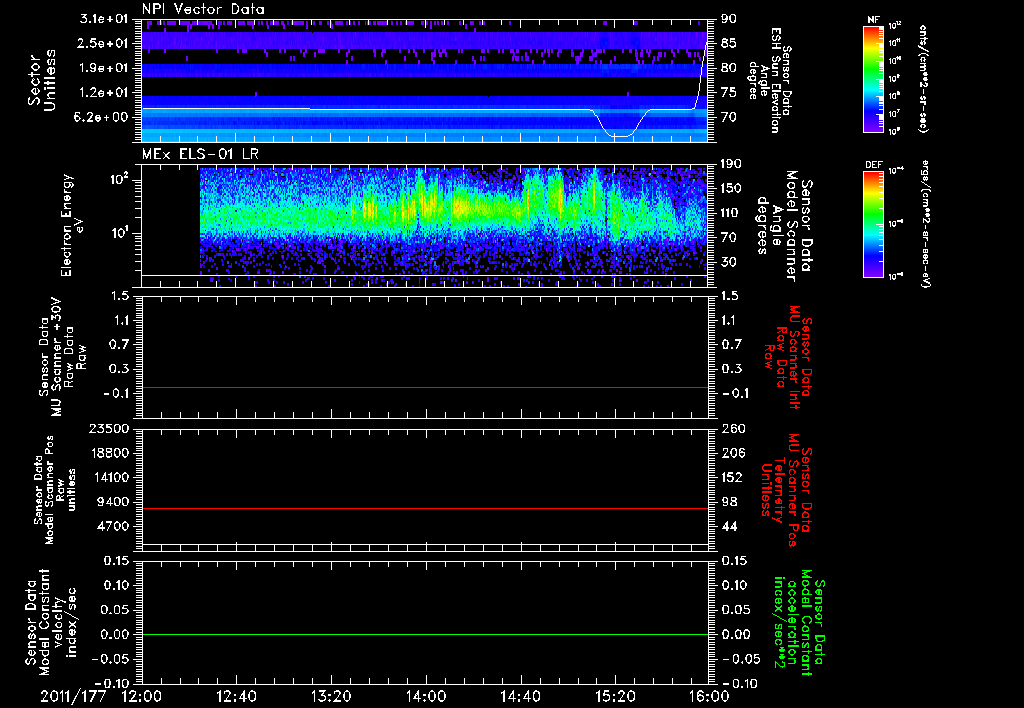This screenshot has width=1024, height=708.
Task: Click the '85' sun elevation tick label
Action: (x=729, y=43)
